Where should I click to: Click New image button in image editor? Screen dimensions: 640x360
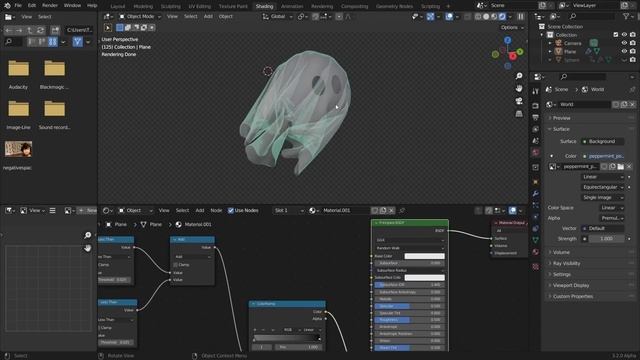click(x=87, y=211)
